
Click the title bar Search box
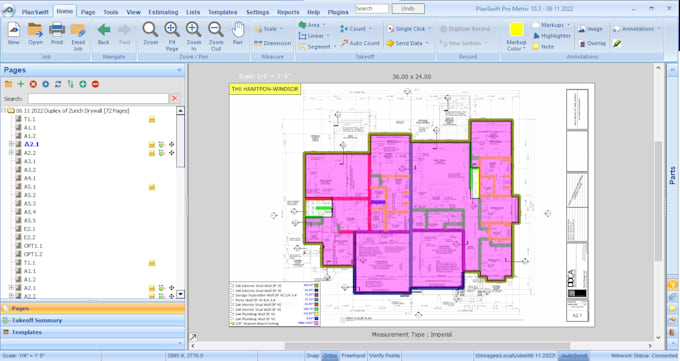(372, 8)
